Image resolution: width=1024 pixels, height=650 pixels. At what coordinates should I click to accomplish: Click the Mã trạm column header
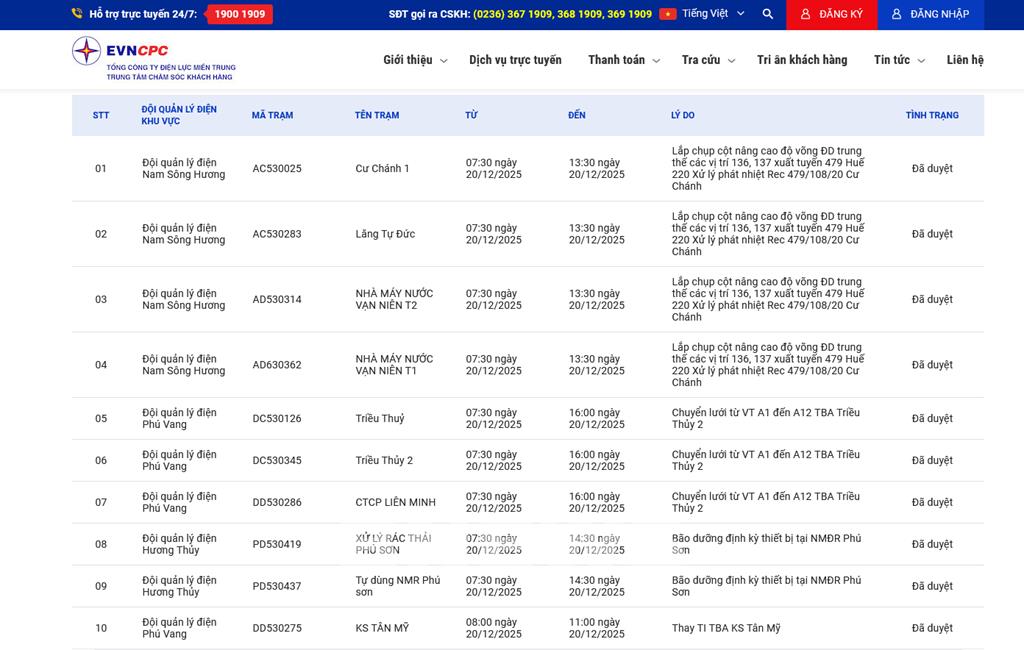point(272,115)
